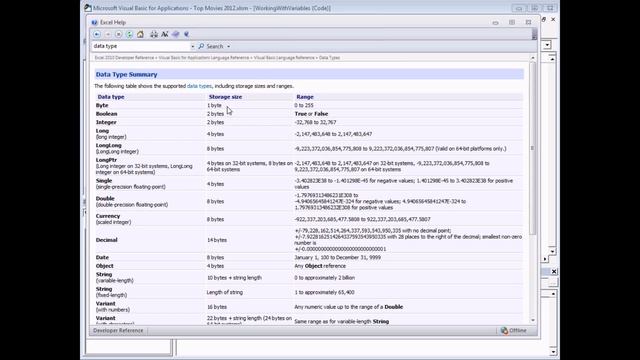Change help font size
Image resolution: width=640 pixels, height=360 pixels.
pos(165,34)
